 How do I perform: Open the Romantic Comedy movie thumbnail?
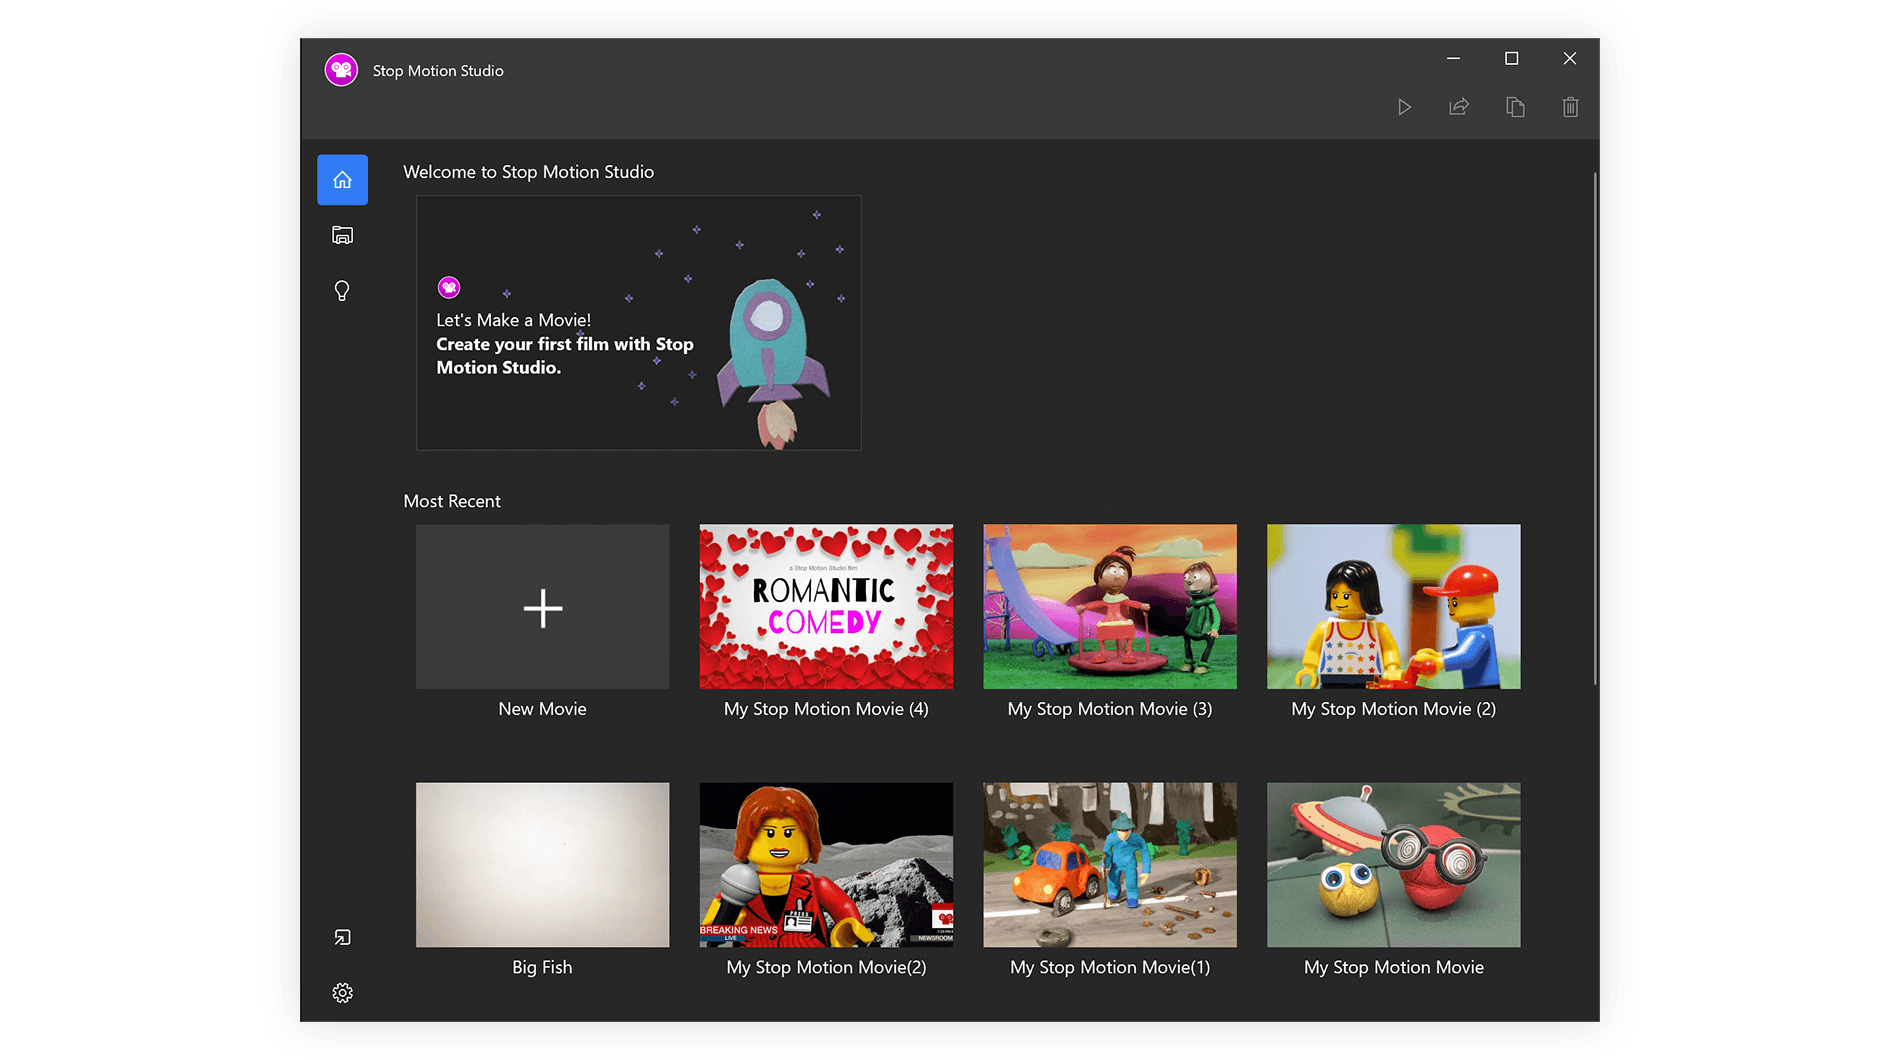pyautogui.click(x=826, y=607)
